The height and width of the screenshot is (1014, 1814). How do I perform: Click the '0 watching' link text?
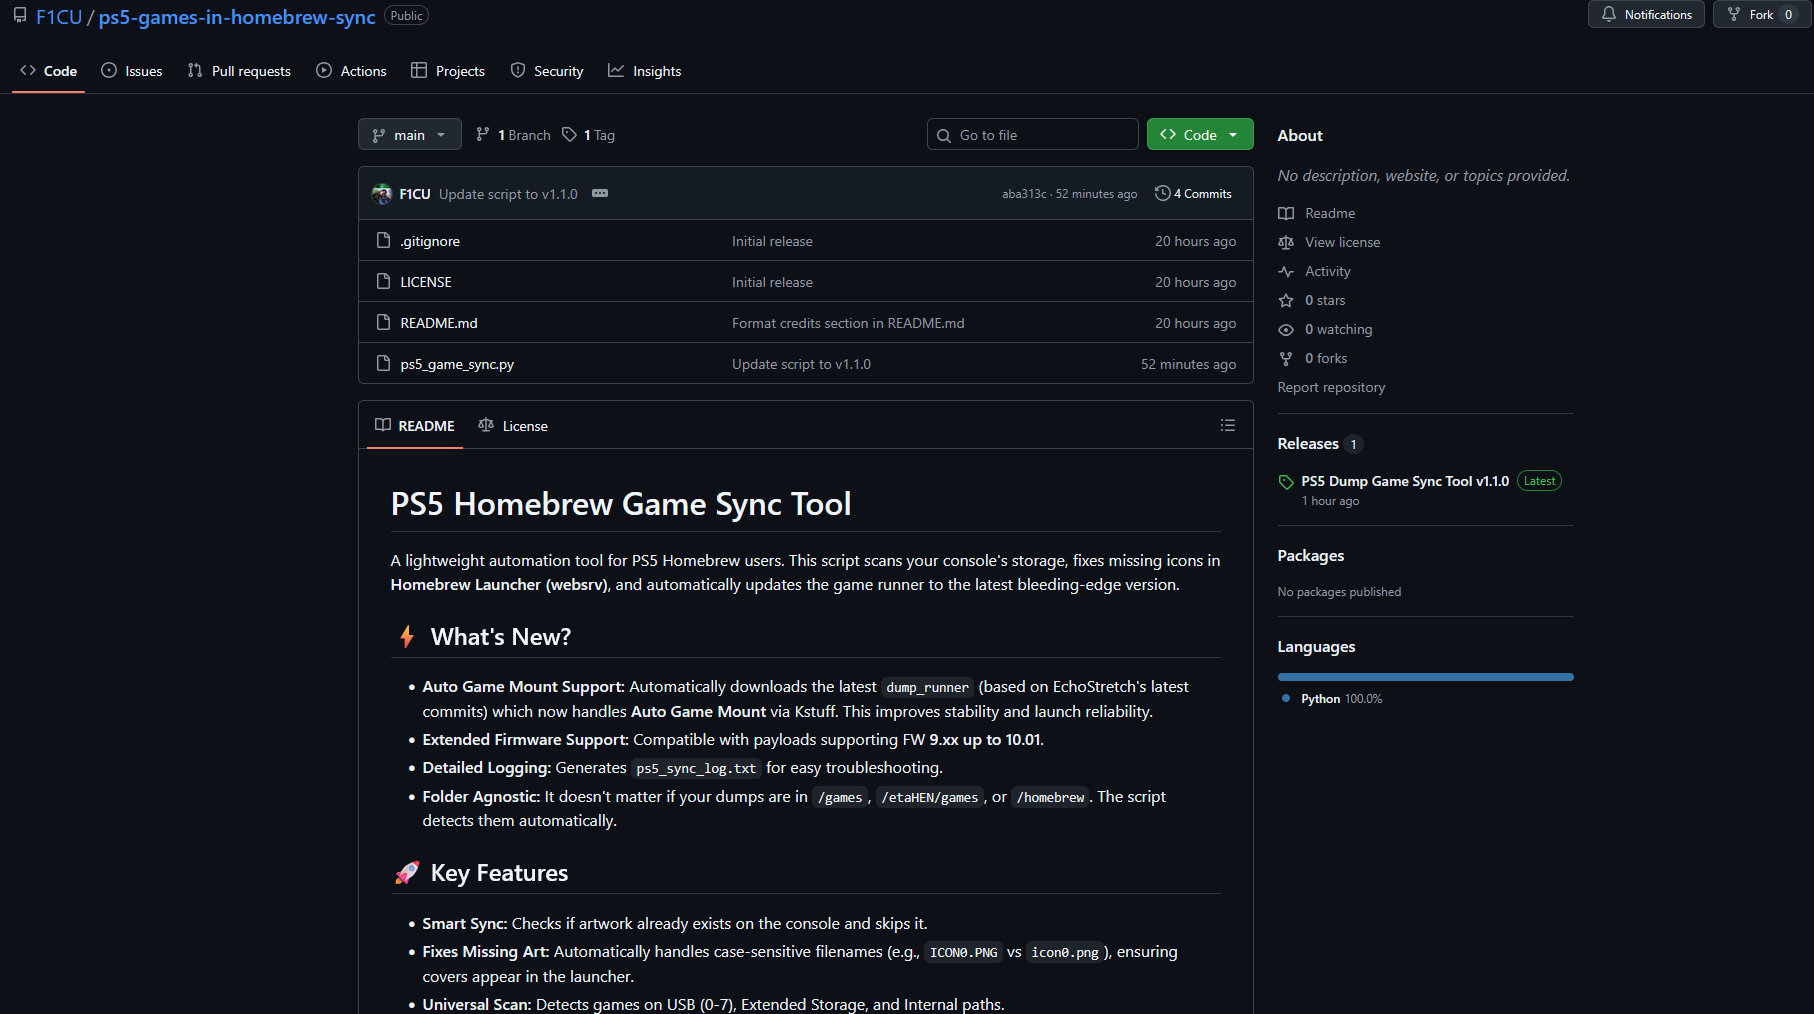tap(1339, 329)
